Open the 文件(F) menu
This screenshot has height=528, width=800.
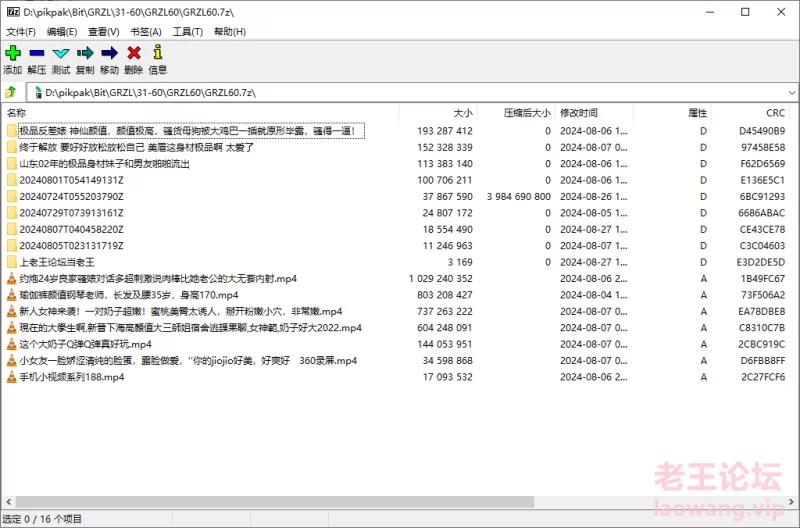pos(21,31)
